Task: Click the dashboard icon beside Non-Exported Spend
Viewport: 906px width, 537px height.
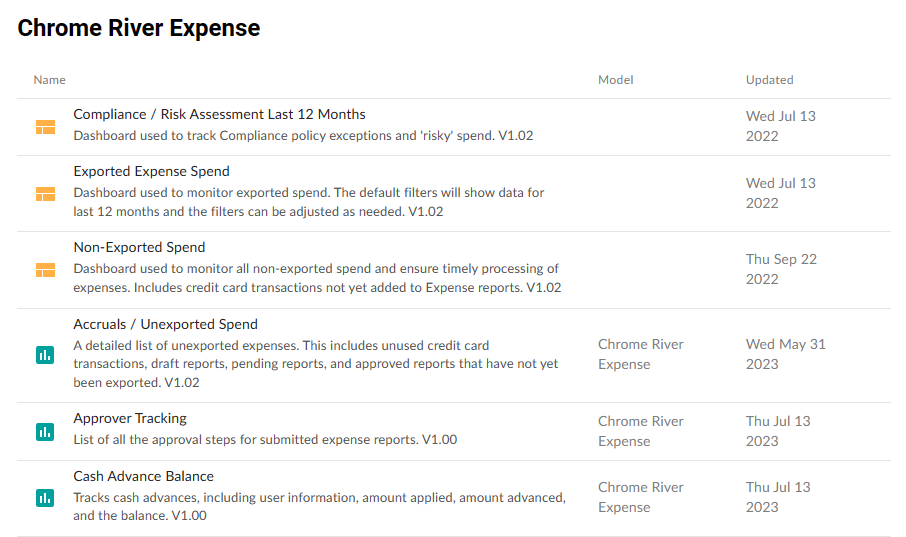Action: click(45, 270)
